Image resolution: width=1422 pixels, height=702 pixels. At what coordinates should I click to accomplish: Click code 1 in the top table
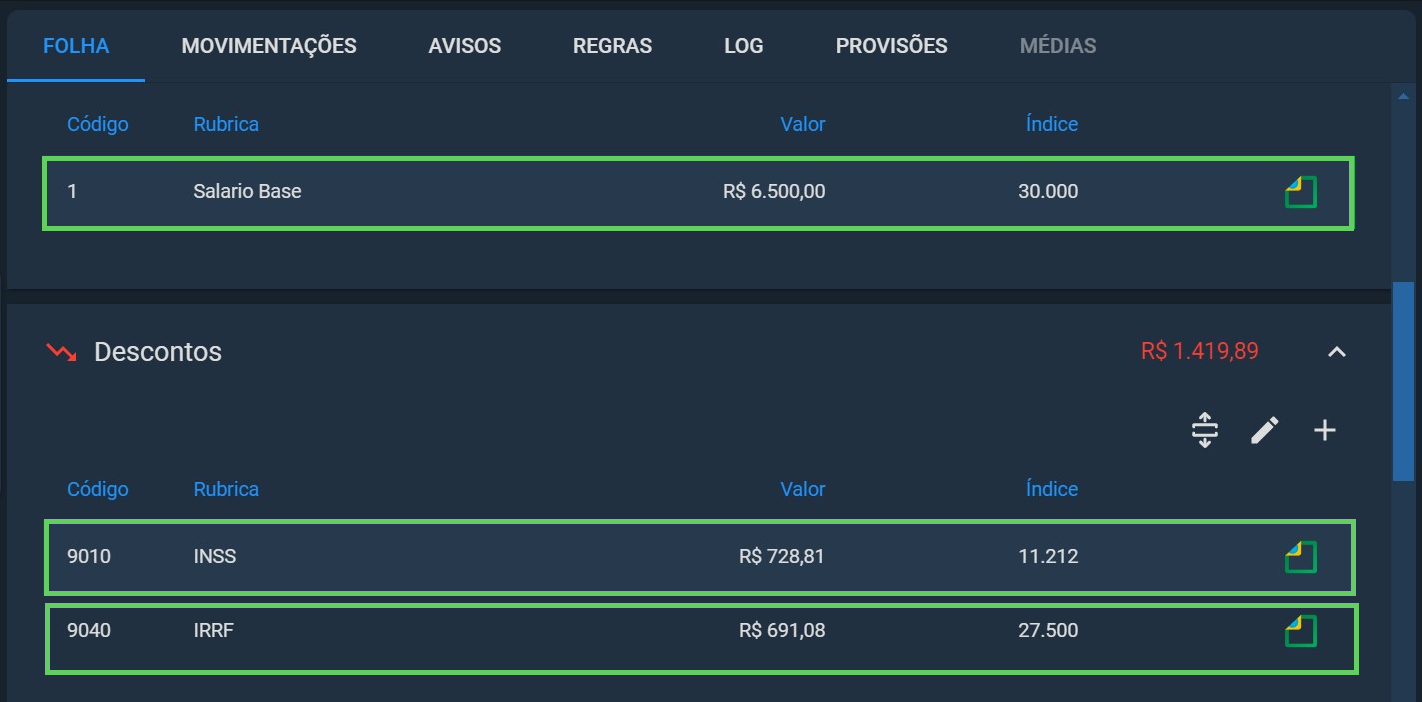click(72, 191)
